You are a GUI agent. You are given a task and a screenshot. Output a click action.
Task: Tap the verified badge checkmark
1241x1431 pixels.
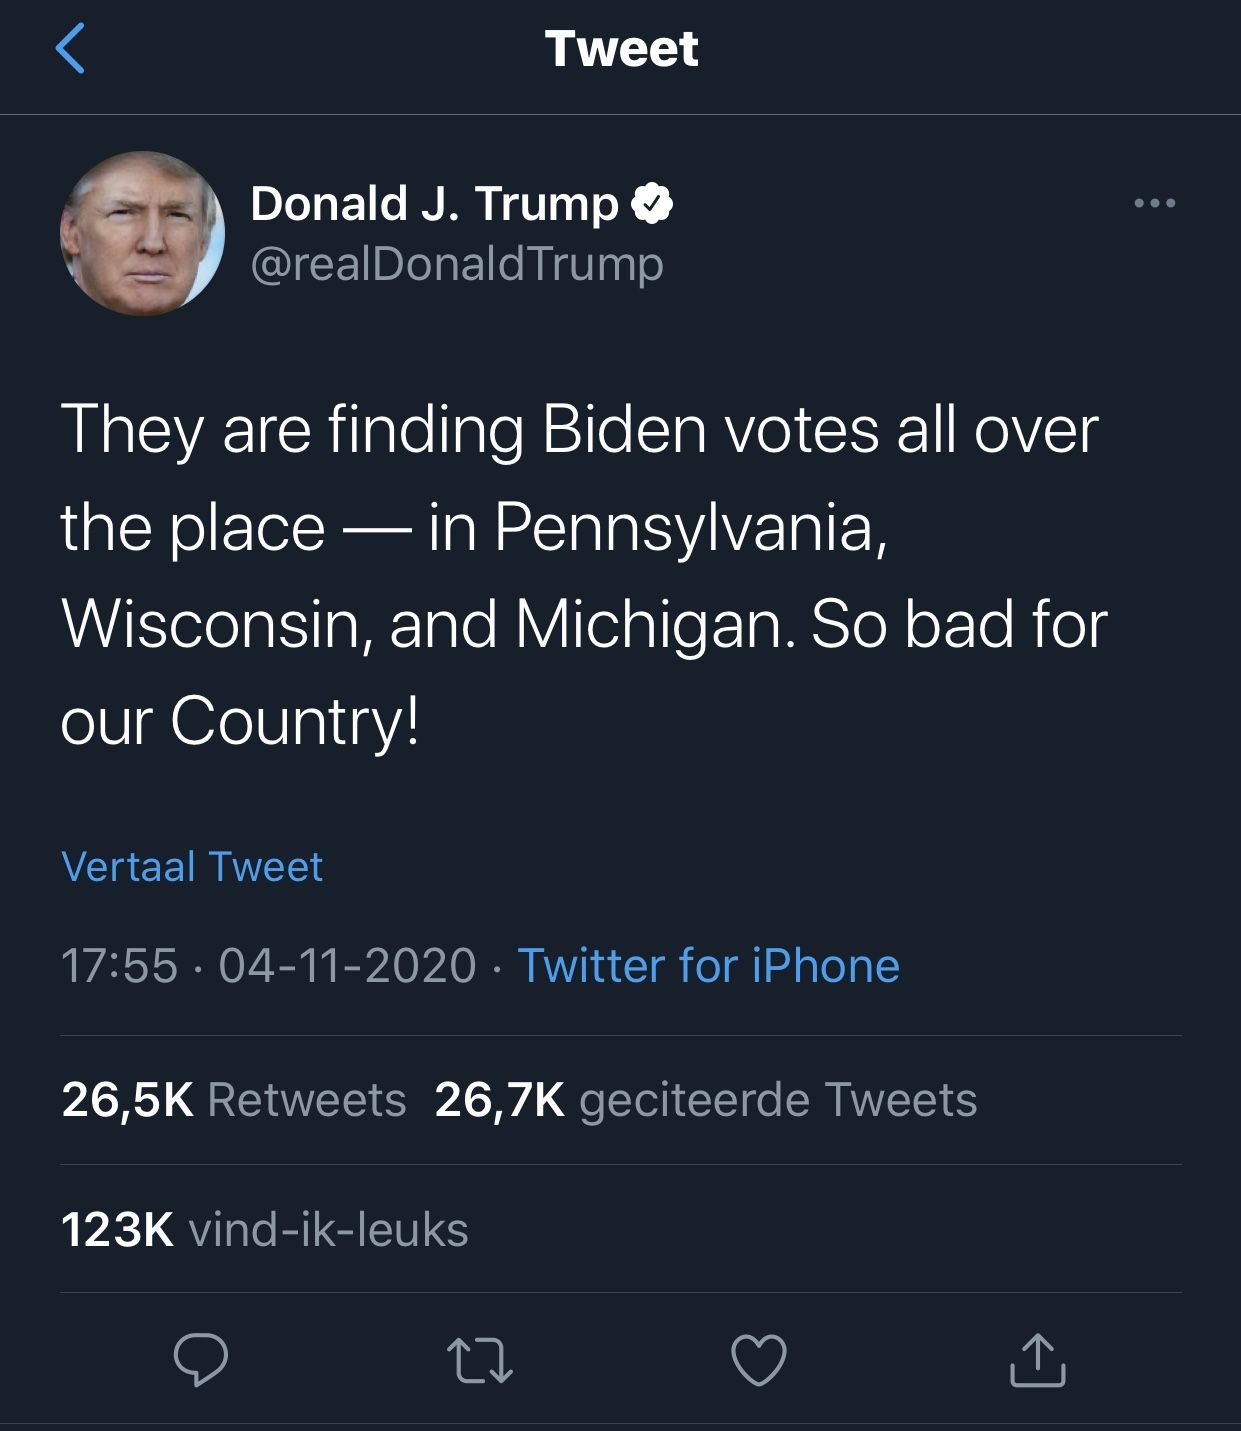[x=652, y=204]
